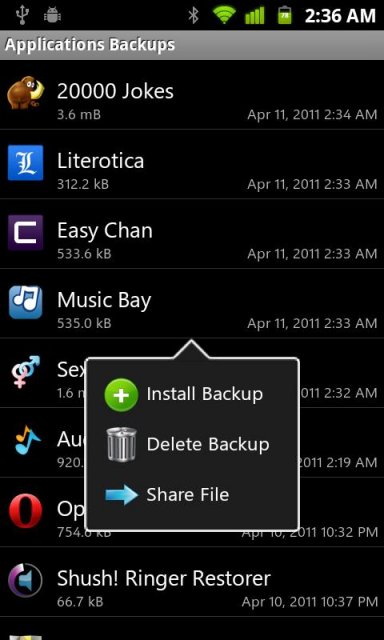
Task: Tap the purple Easy Chan icon
Action: [x=25, y=232]
